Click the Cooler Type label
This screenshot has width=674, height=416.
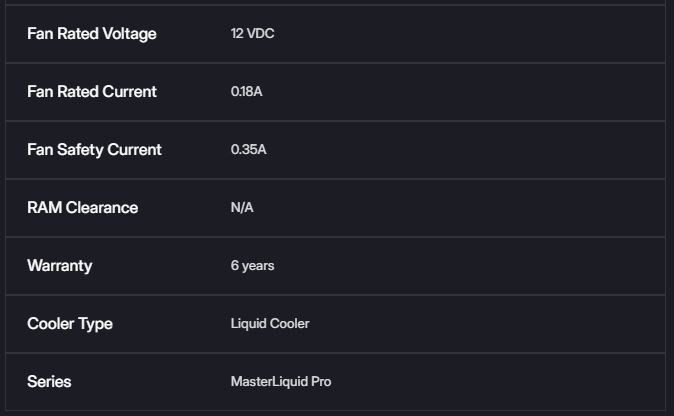tap(70, 324)
